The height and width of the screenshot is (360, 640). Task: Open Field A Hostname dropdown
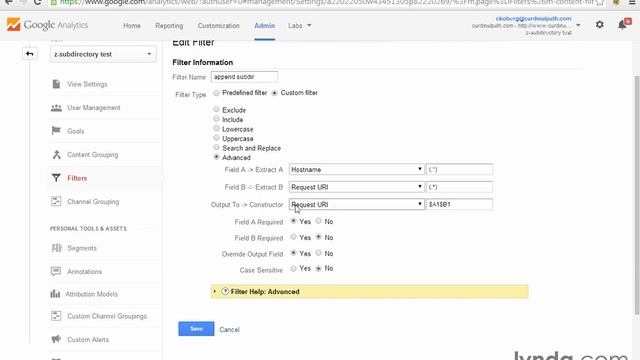[x=356, y=169]
